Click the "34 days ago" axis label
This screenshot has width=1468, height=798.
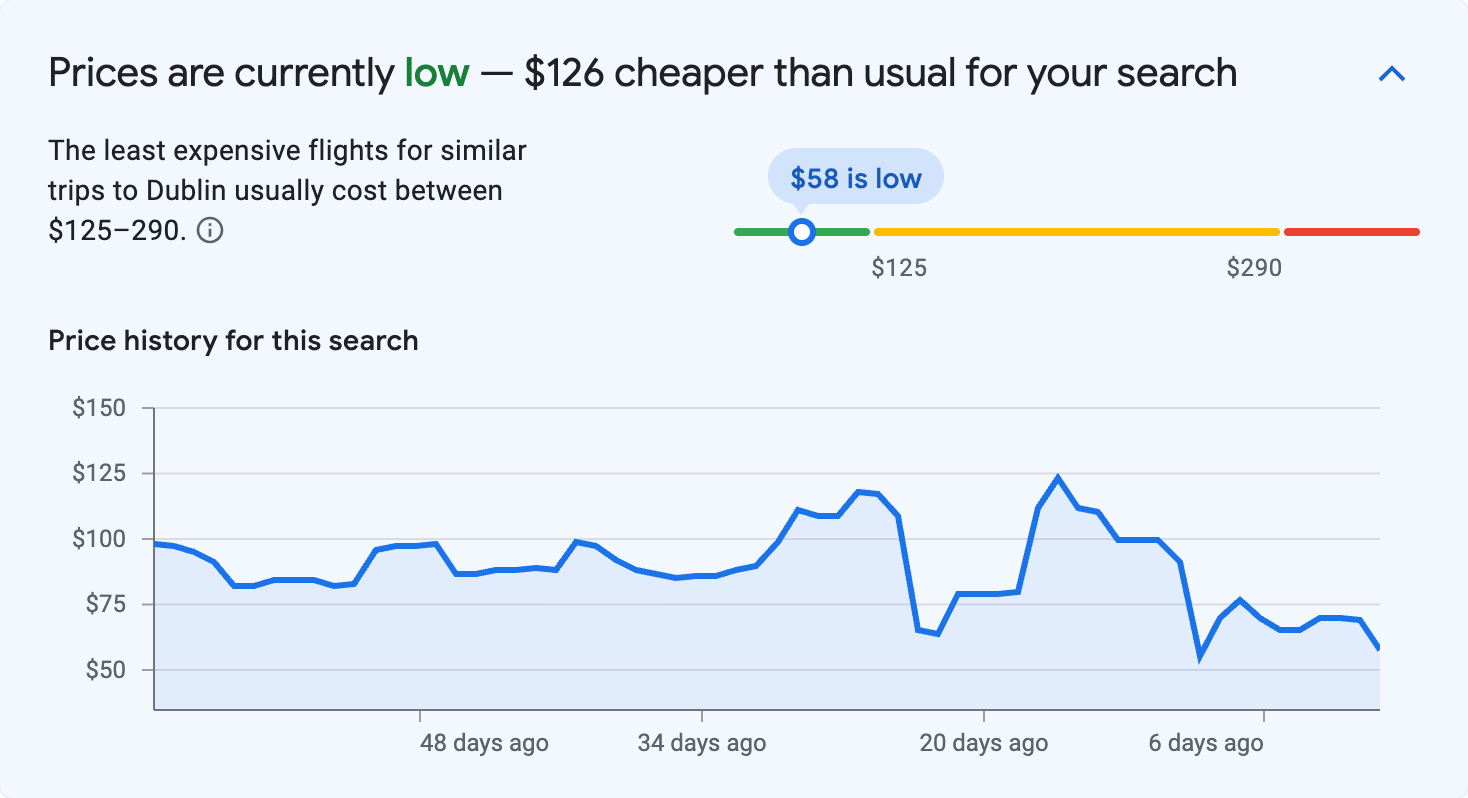point(701,743)
